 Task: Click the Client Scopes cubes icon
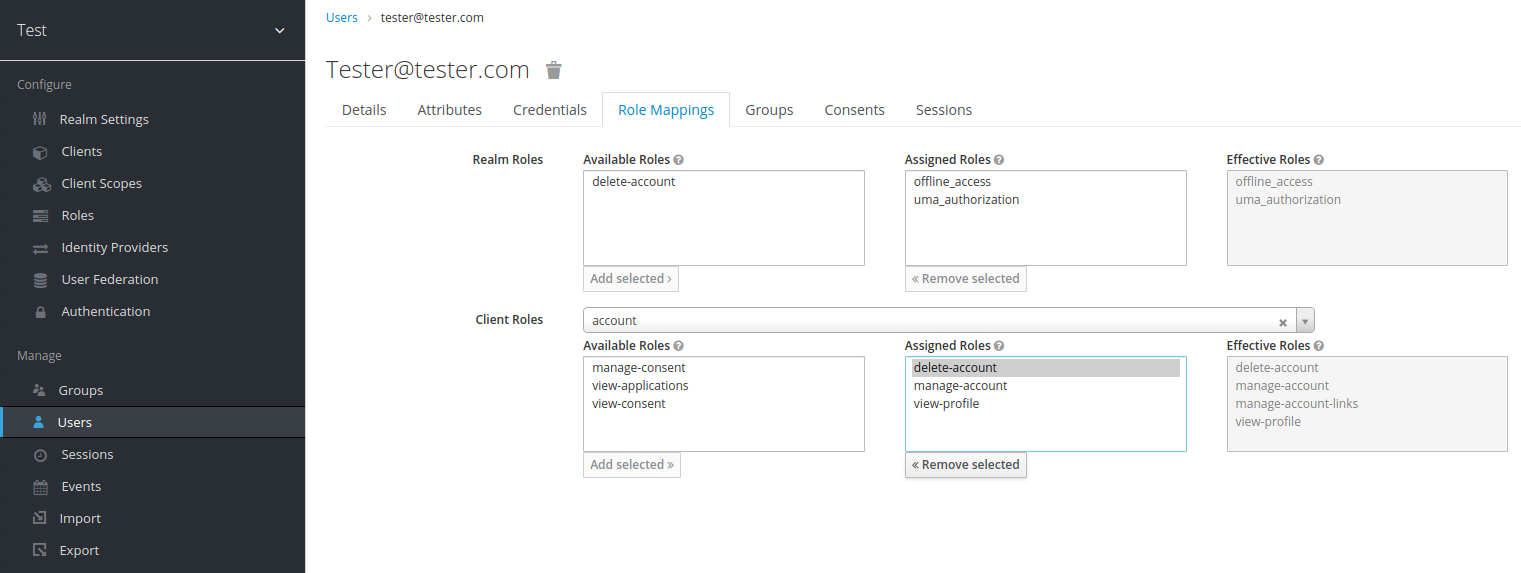pyautogui.click(x=41, y=184)
